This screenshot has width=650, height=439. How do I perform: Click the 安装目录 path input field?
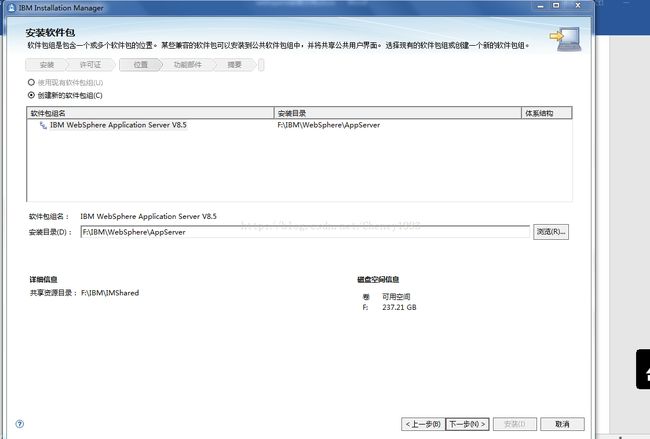coord(305,232)
